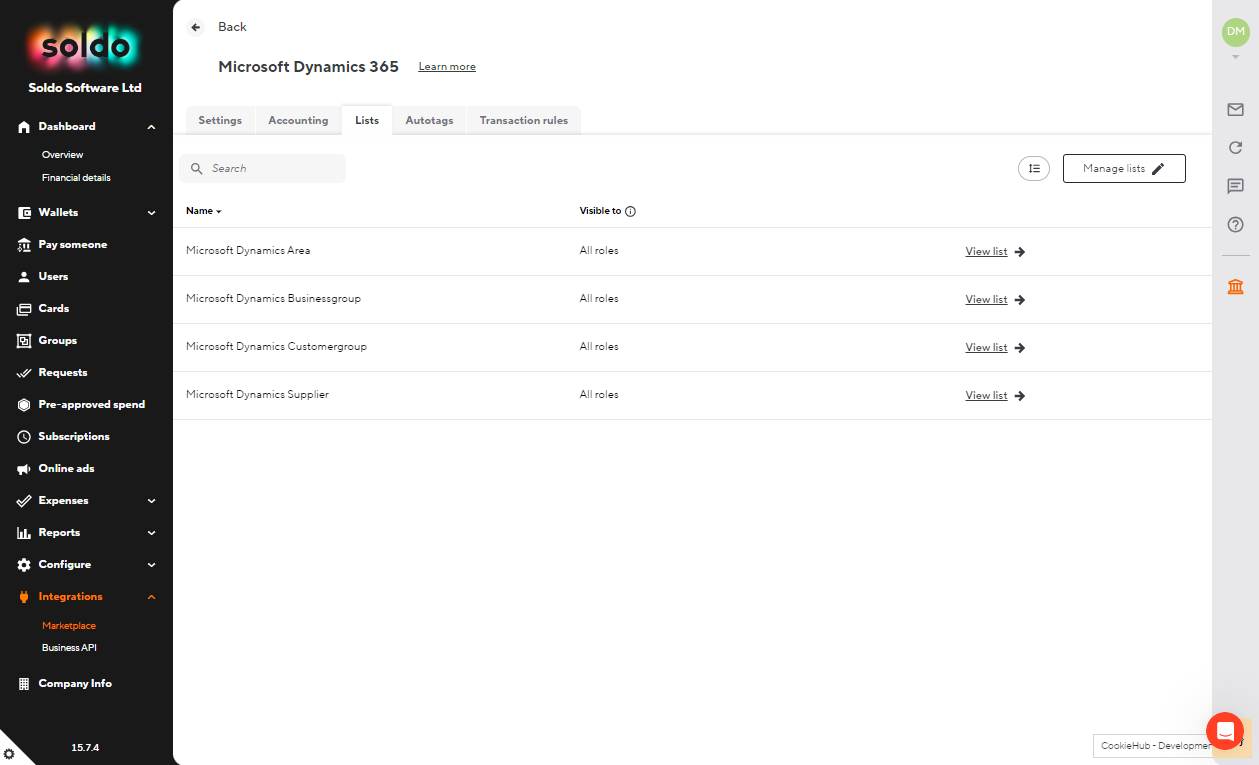Click the Reports bar chart icon
The height and width of the screenshot is (765, 1259).
point(24,533)
